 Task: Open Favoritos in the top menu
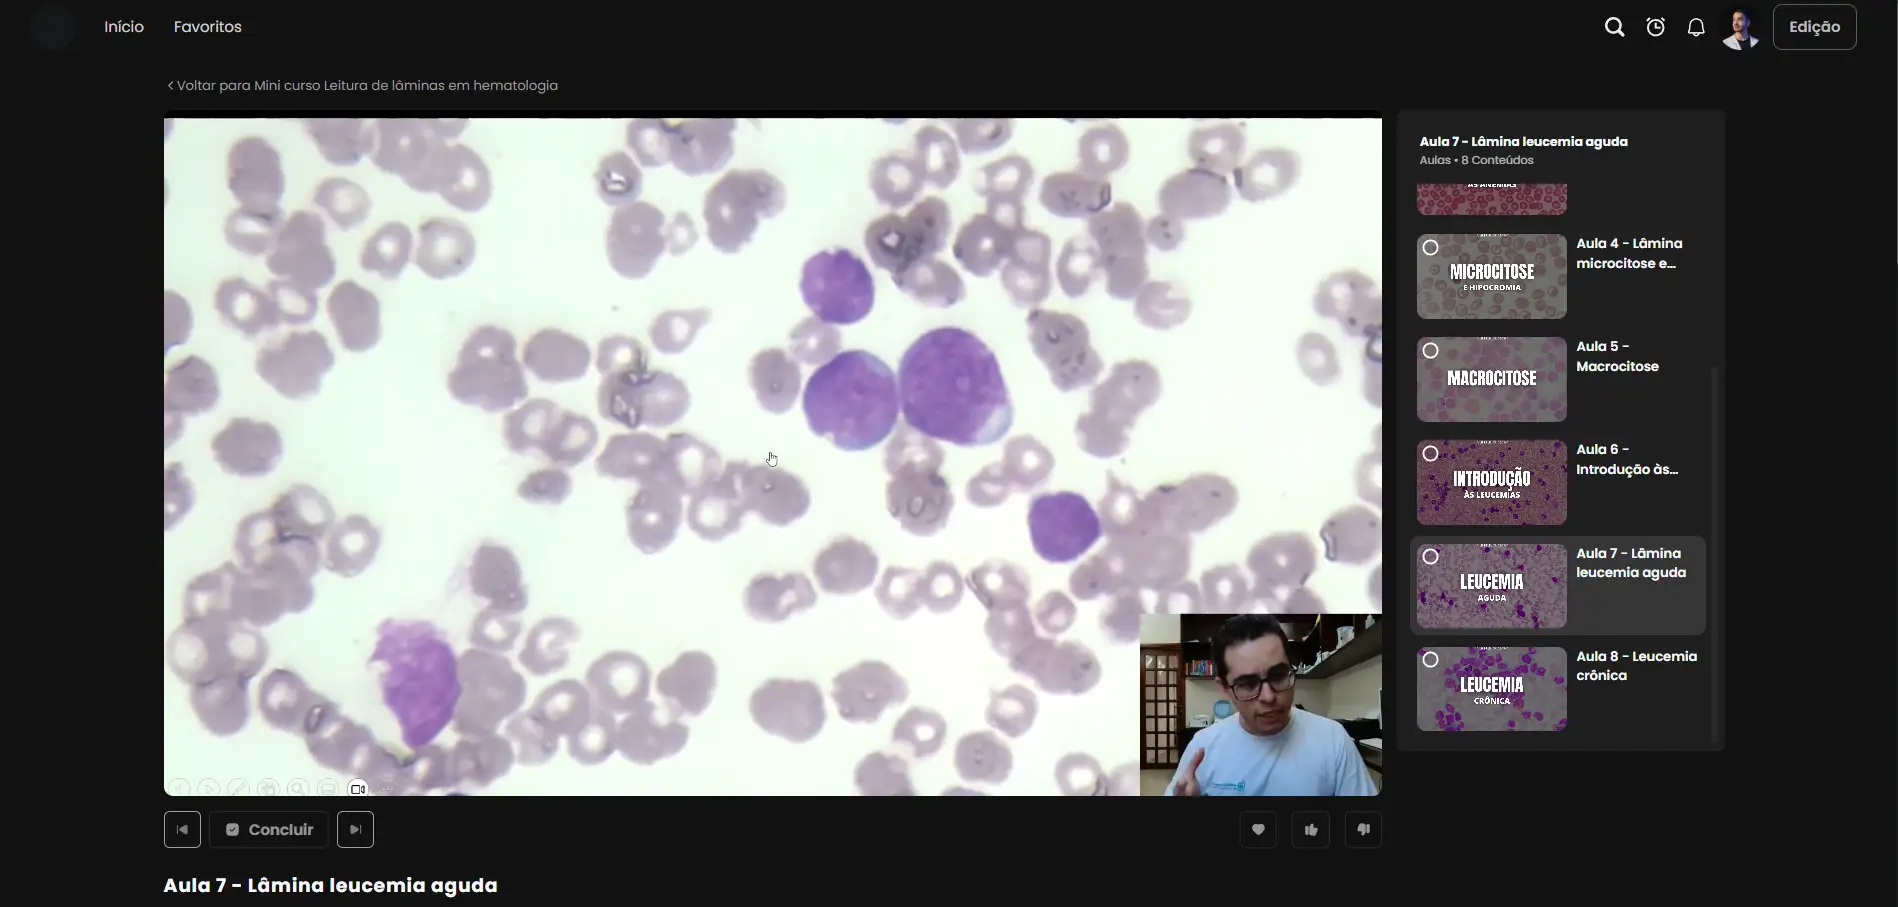[208, 27]
